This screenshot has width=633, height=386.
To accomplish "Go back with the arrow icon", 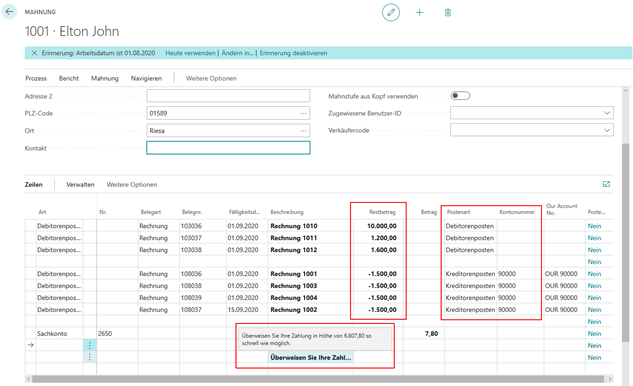I will tap(9, 12).
